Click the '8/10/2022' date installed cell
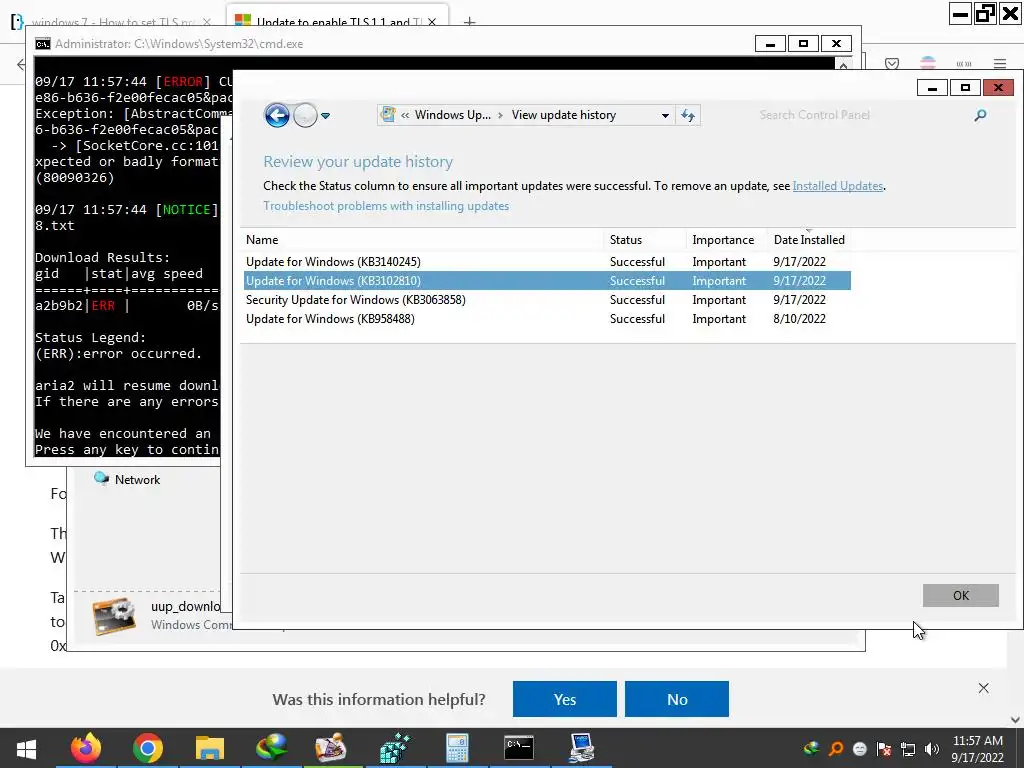 tap(799, 319)
